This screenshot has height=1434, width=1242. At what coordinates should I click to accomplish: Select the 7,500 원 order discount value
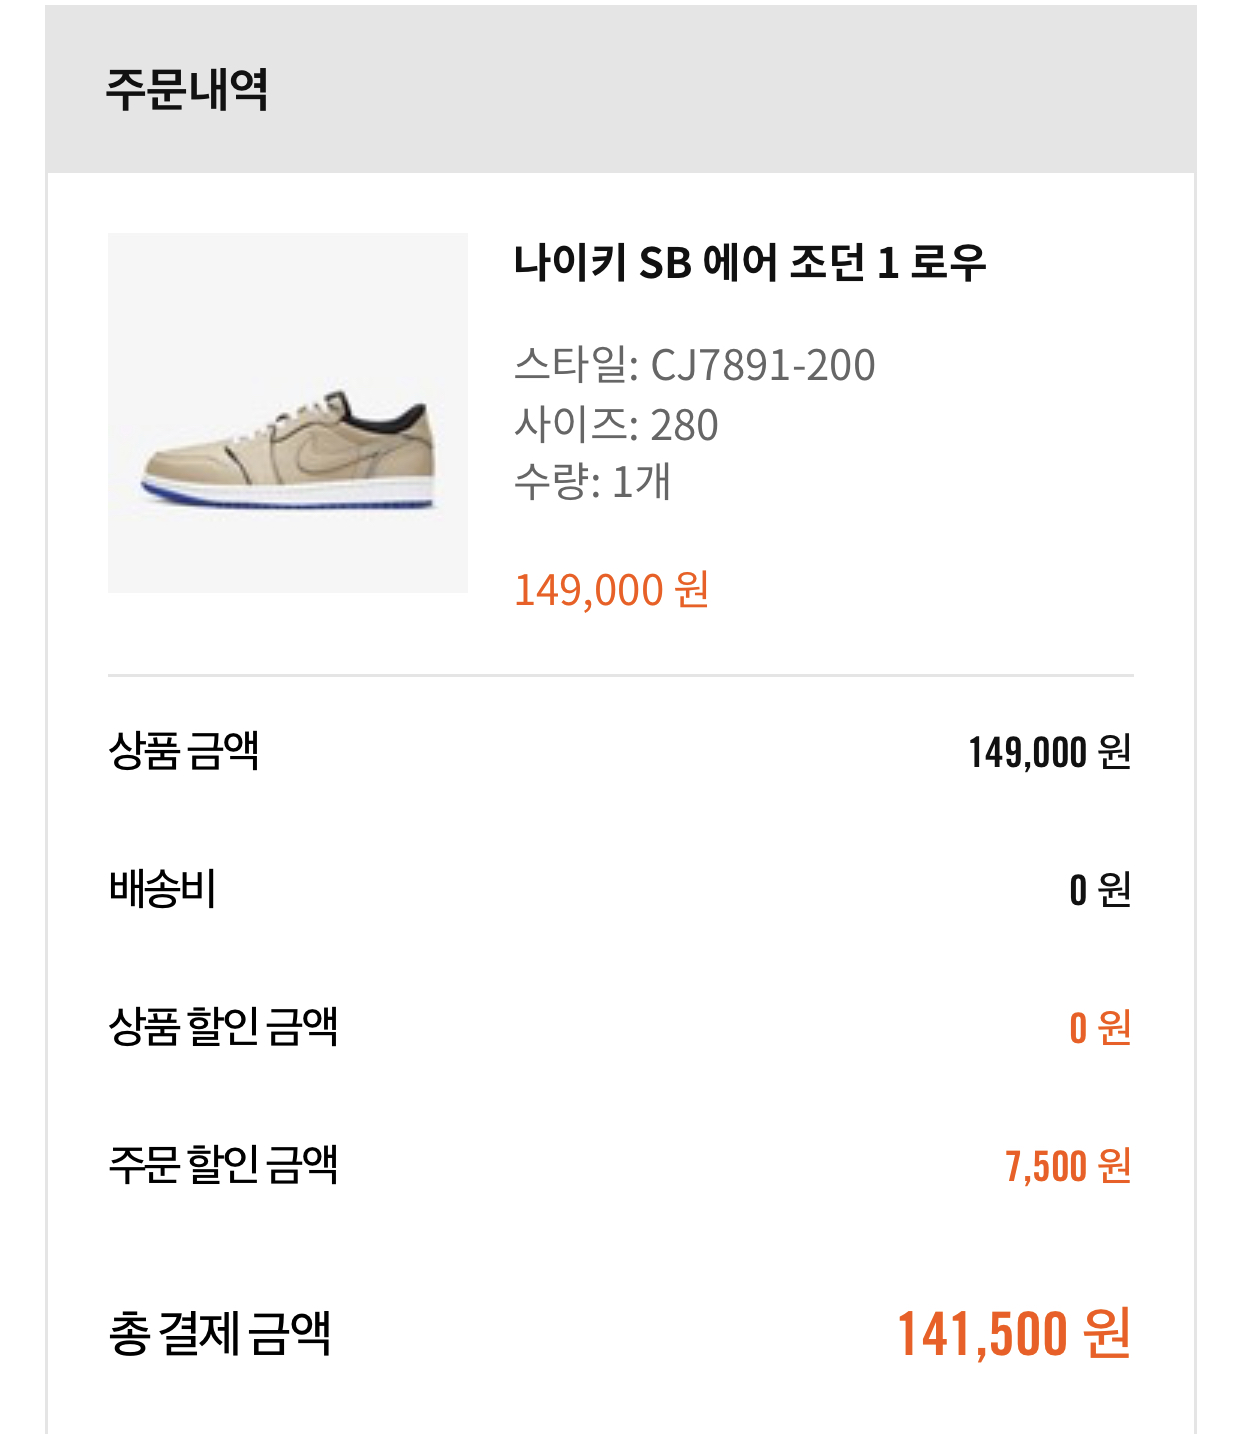[x=1068, y=1166]
